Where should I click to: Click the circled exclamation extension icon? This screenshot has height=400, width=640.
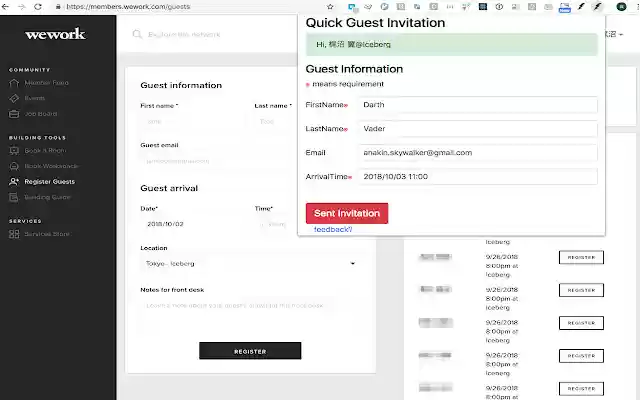pyautogui.click(x=499, y=7)
